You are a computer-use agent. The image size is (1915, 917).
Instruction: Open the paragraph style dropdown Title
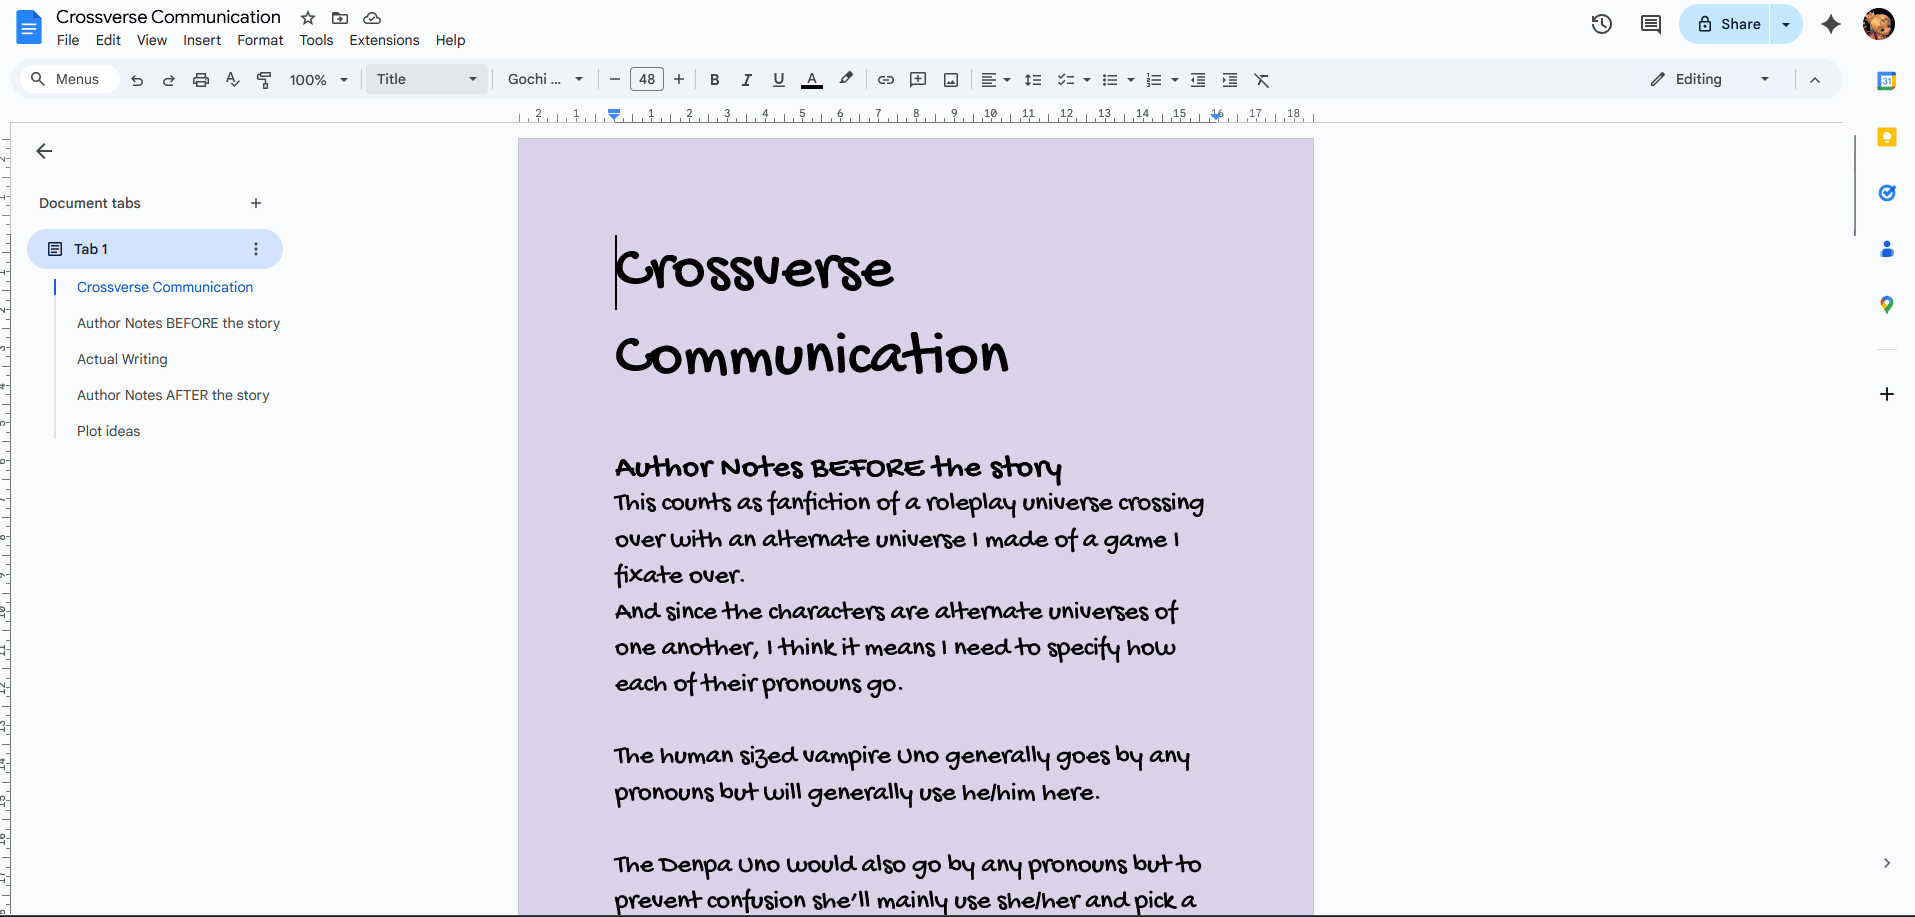[427, 79]
